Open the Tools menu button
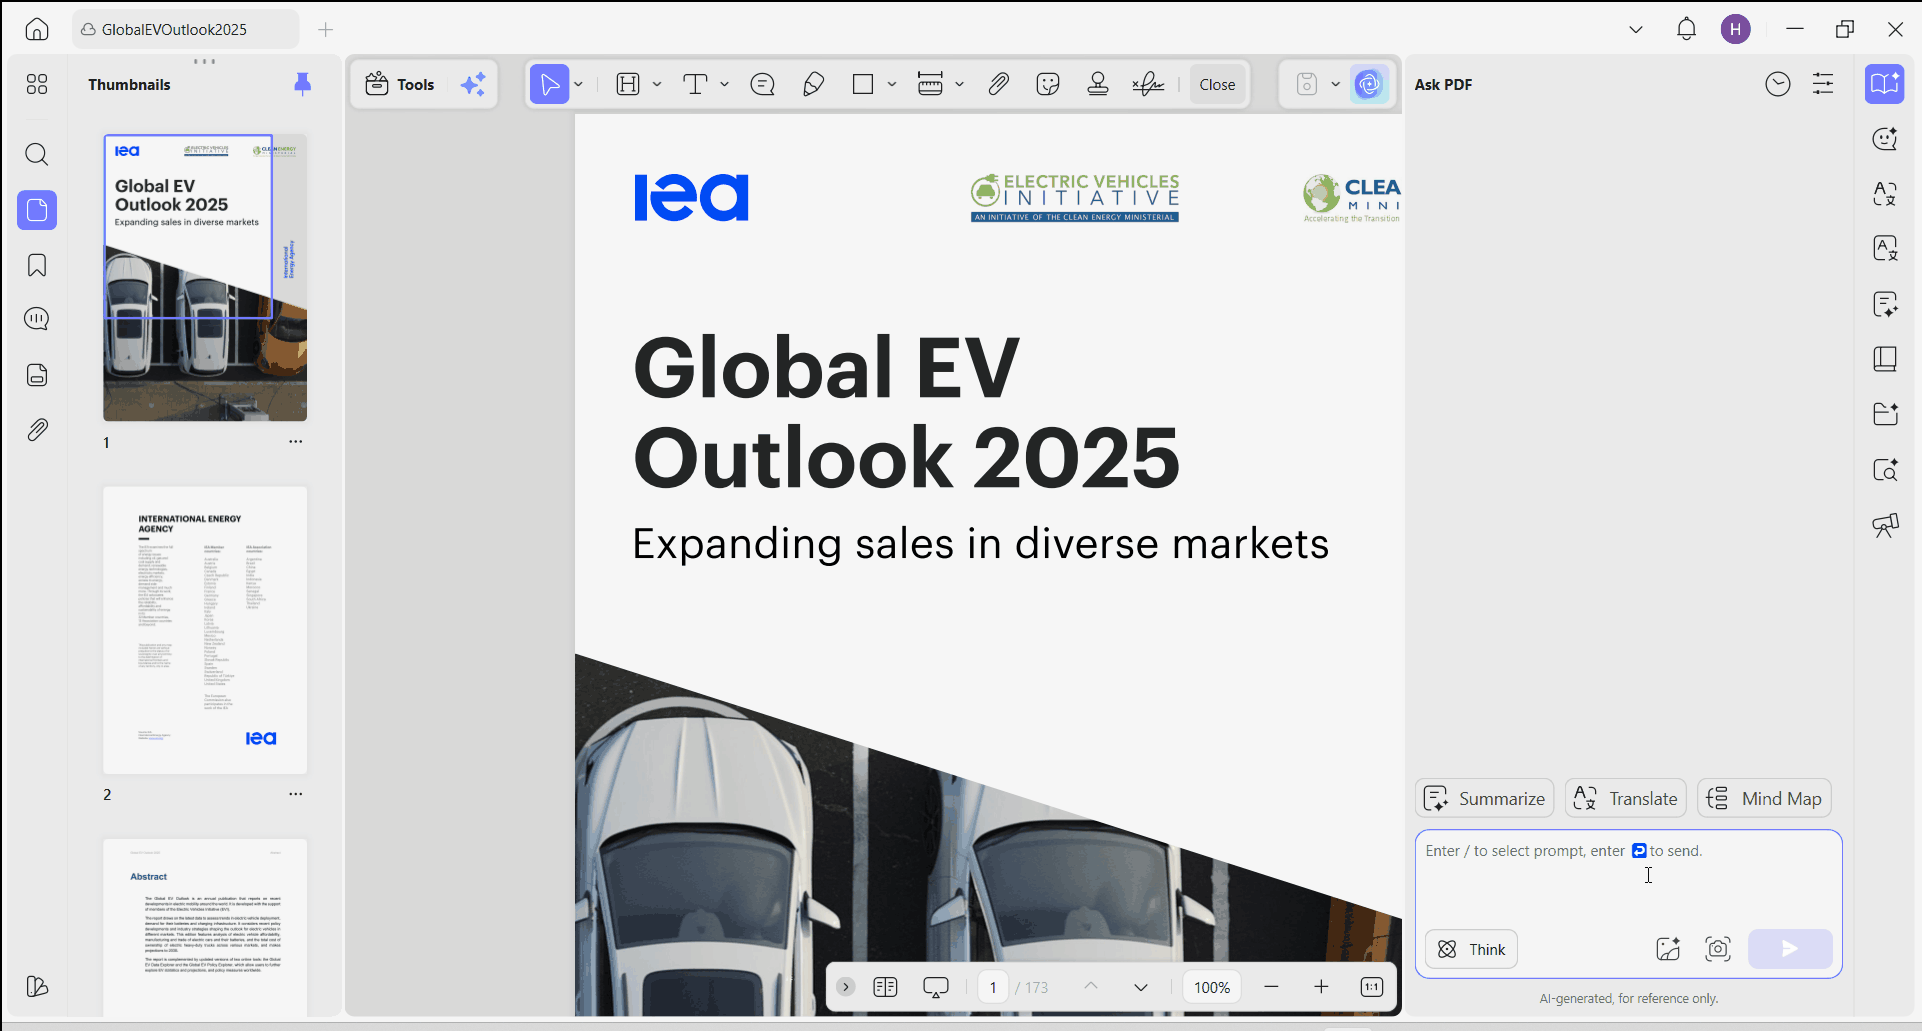Image resolution: width=1922 pixels, height=1031 pixels. [x=400, y=84]
